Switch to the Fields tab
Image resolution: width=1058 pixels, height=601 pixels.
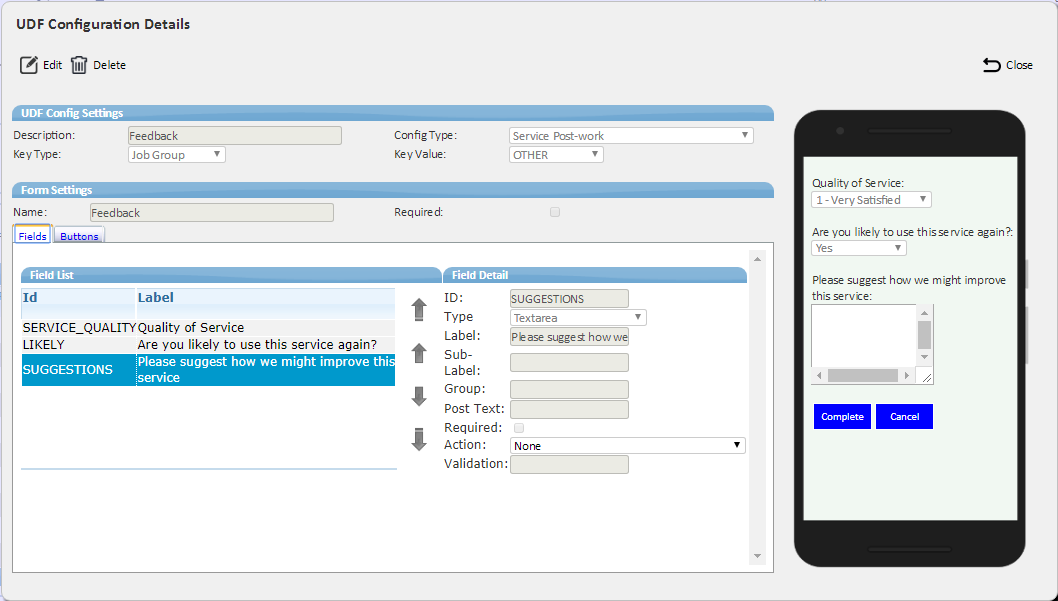pos(32,235)
